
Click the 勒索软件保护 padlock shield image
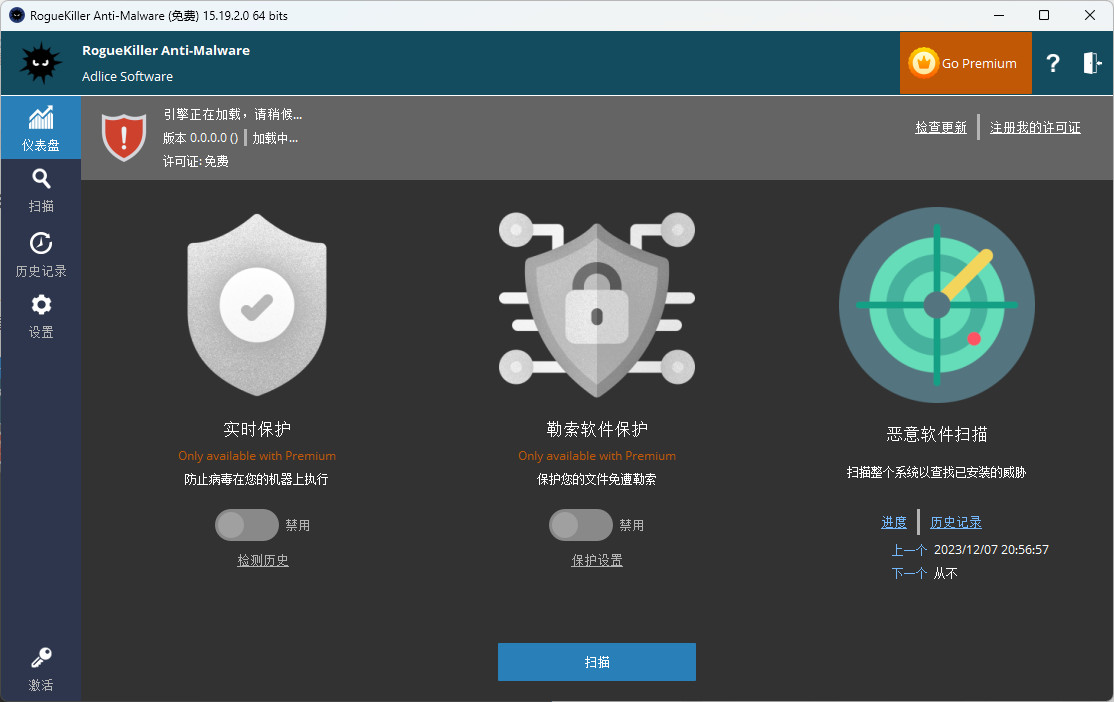597,305
